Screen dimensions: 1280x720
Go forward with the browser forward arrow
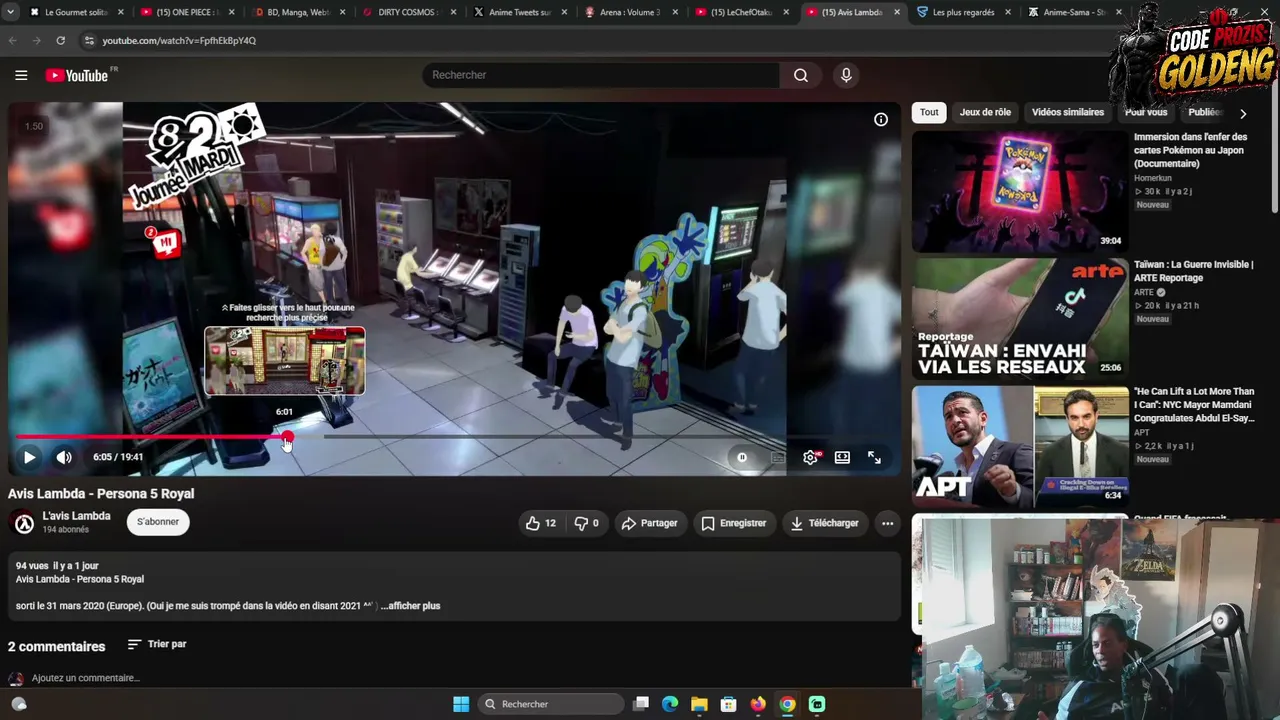[x=37, y=41]
